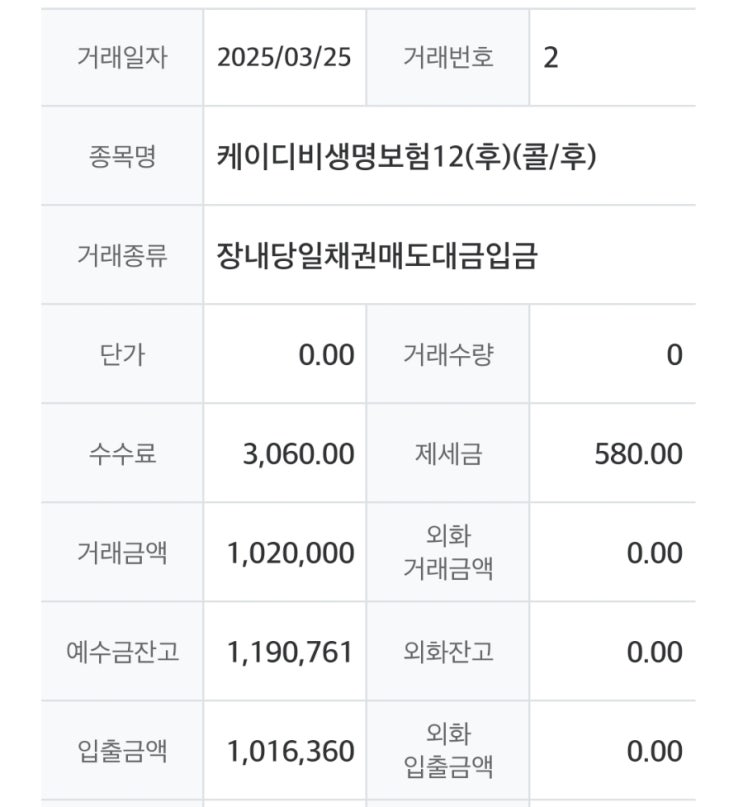Click the transaction amount 1,020,000
743x807 pixels.
pos(291,553)
